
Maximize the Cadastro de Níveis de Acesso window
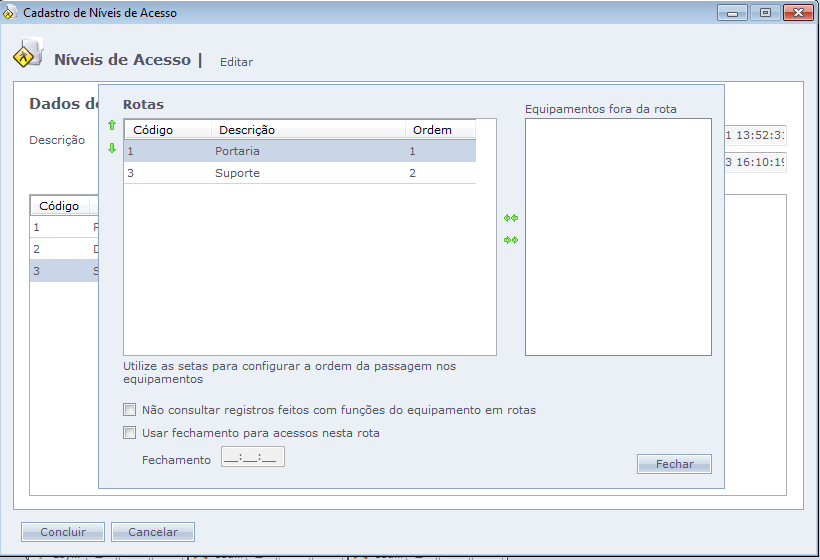(x=765, y=13)
